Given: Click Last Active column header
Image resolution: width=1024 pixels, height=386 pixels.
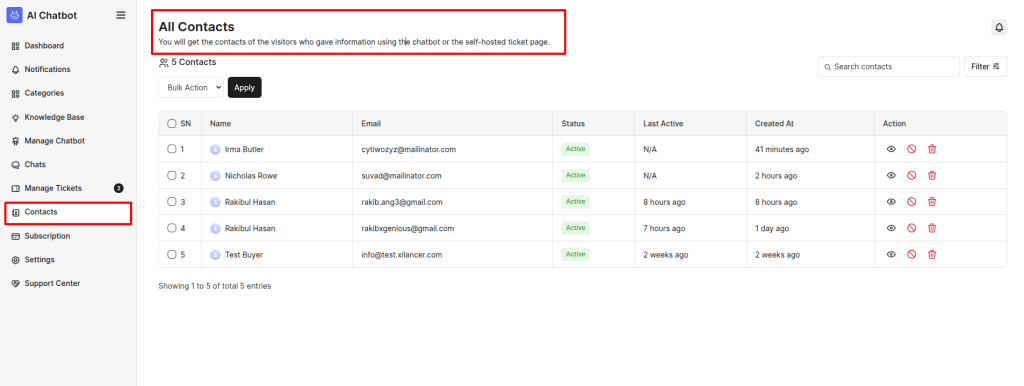Looking at the screenshot, I should [x=663, y=123].
